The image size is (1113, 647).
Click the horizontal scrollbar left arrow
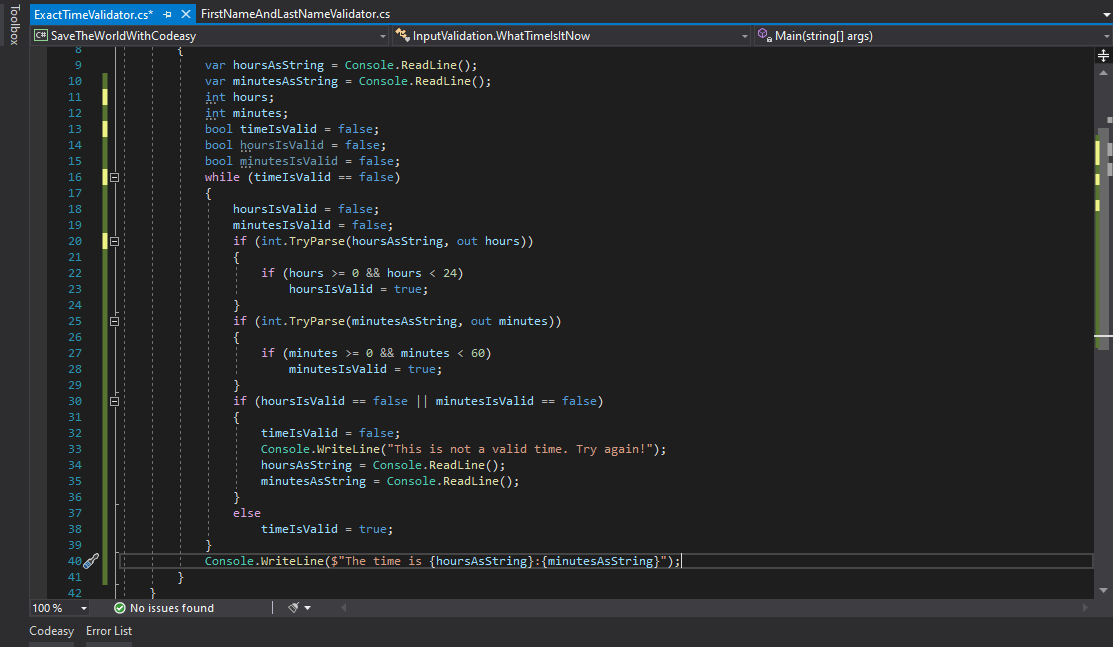click(x=342, y=608)
